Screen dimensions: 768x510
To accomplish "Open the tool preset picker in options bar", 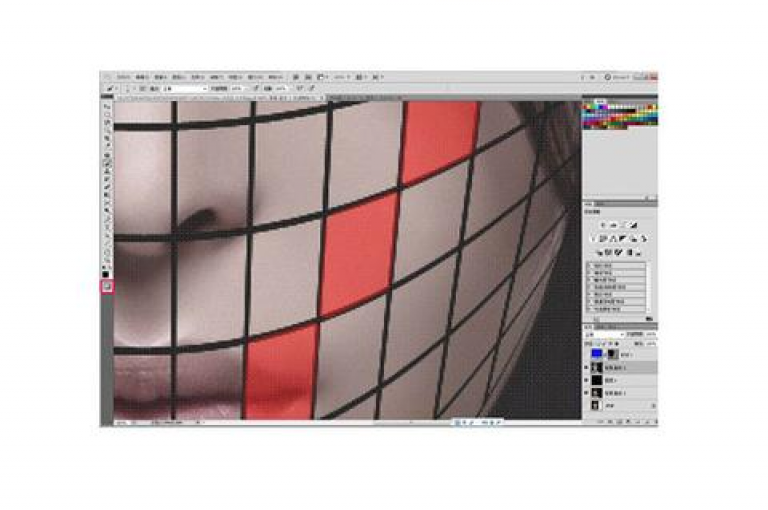I will (x=111, y=88).
